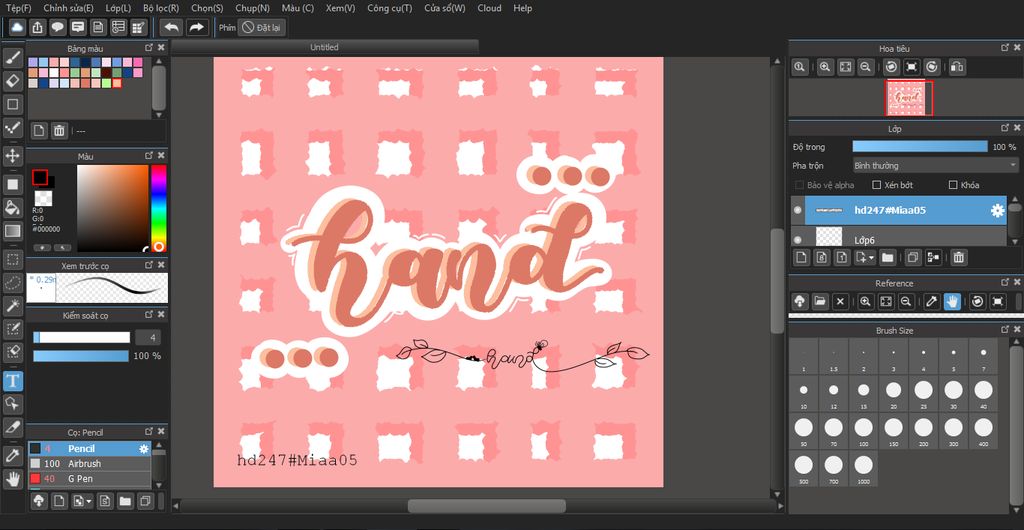
Task: Click the Navigator preview thumbnail
Action: 908,98
